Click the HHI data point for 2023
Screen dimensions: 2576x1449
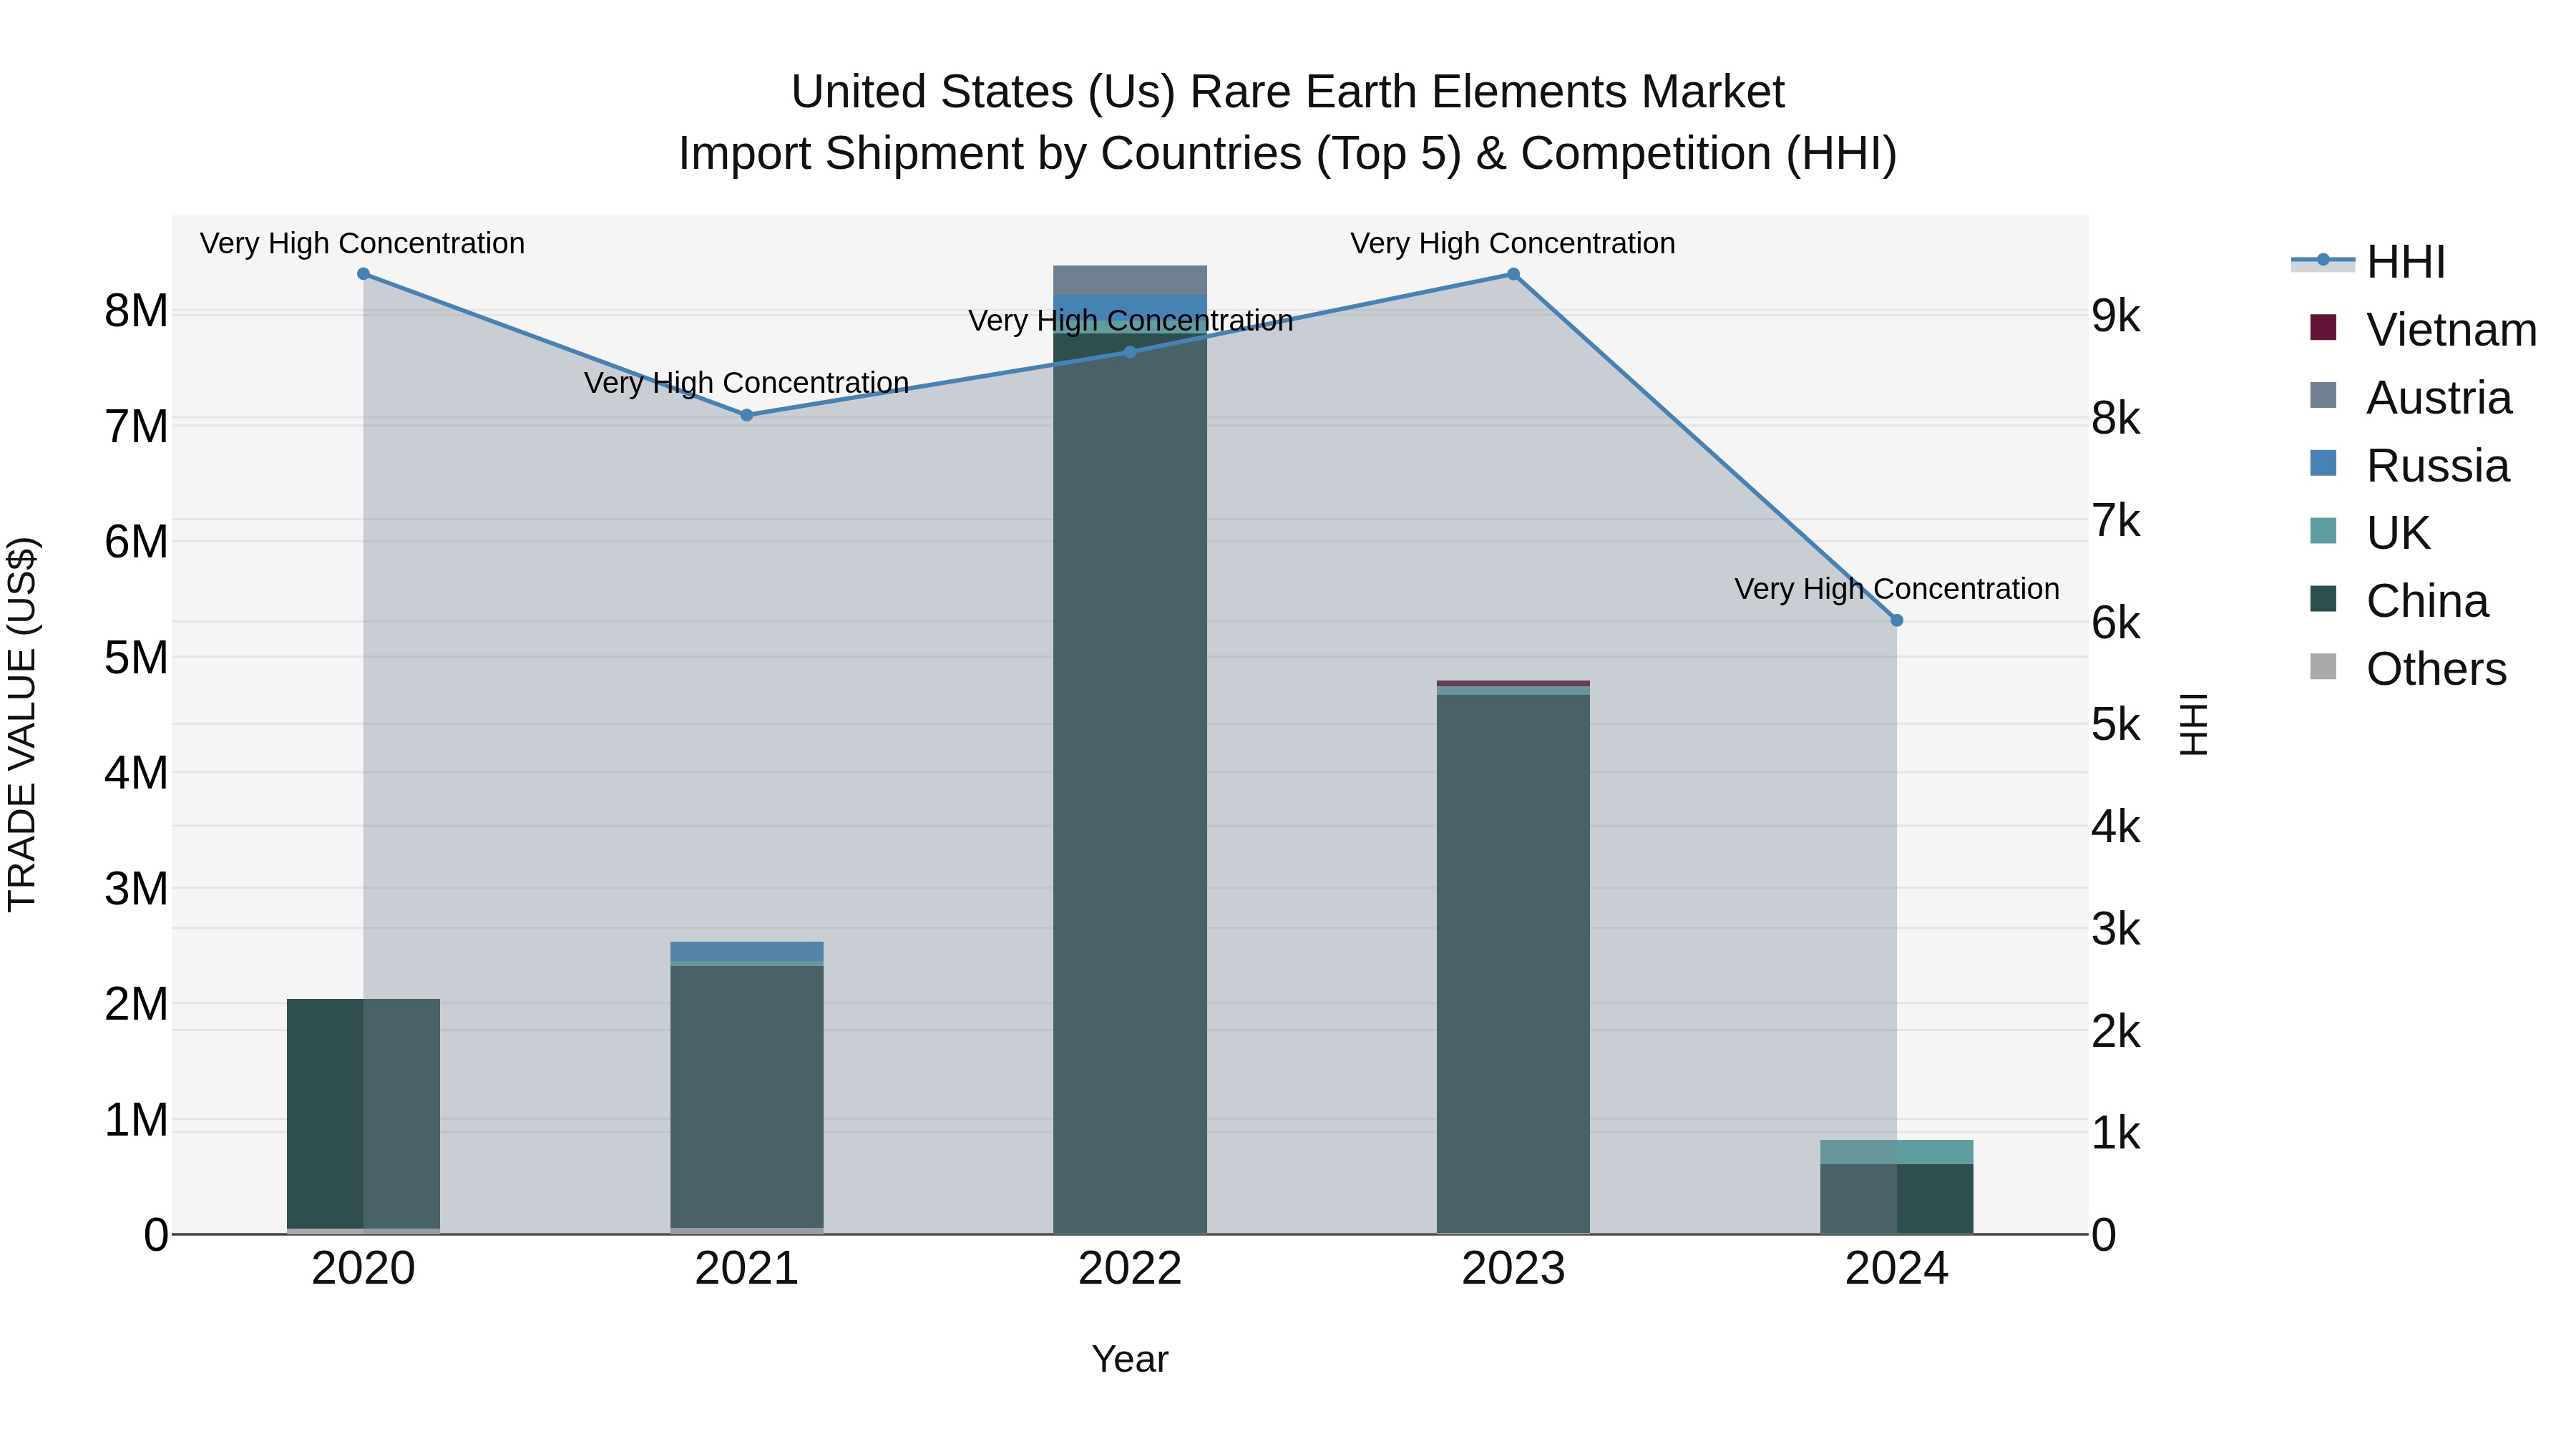point(1513,274)
